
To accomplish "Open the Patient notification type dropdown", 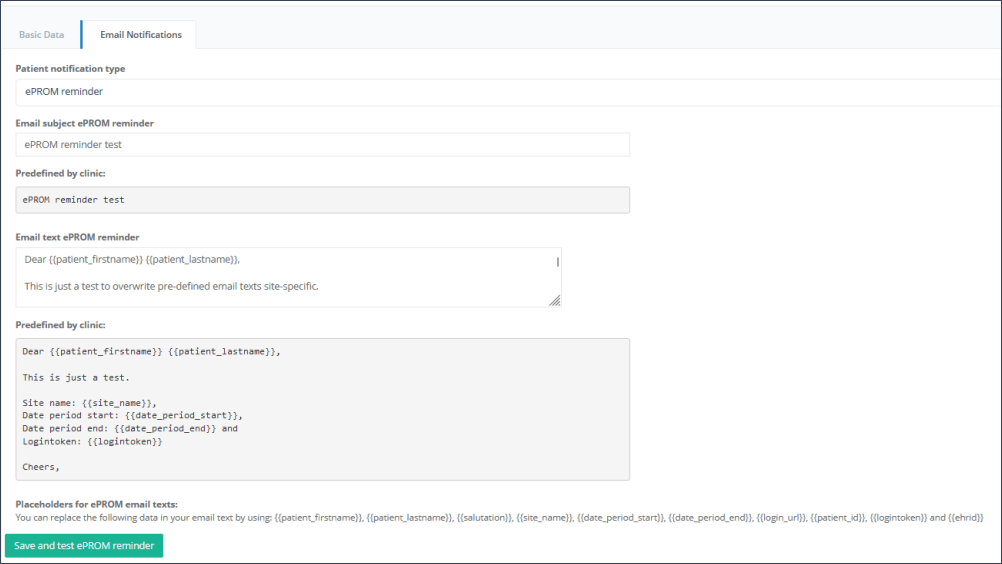I will point(500,92).
